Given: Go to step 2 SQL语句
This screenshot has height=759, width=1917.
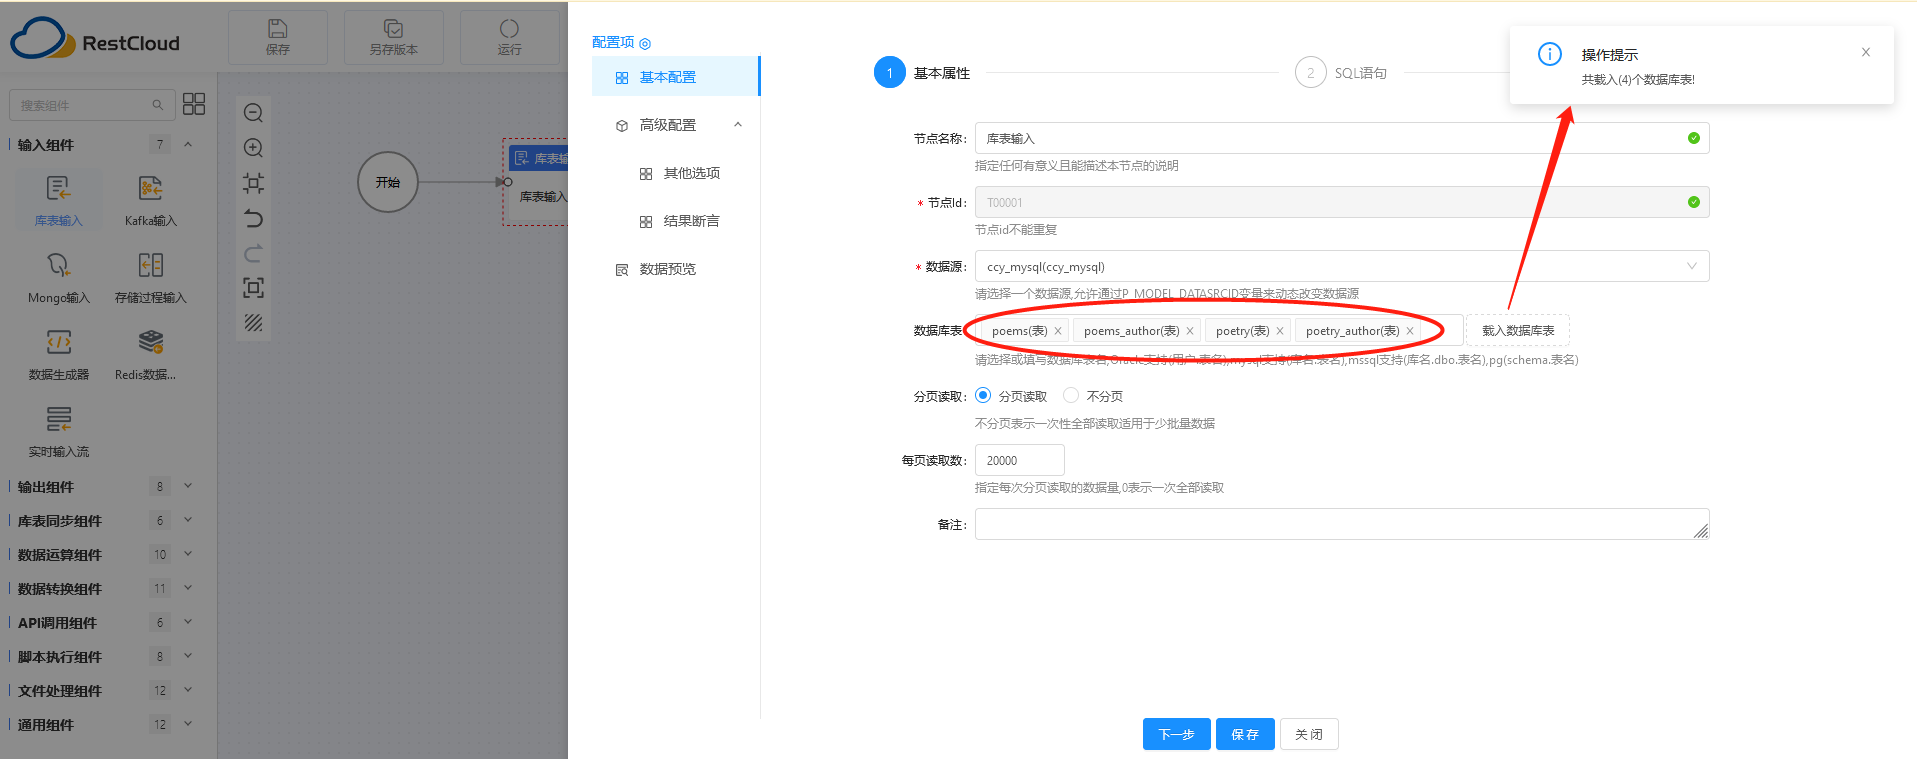Looking at the screenshot, I should (x=1341, y=73).
